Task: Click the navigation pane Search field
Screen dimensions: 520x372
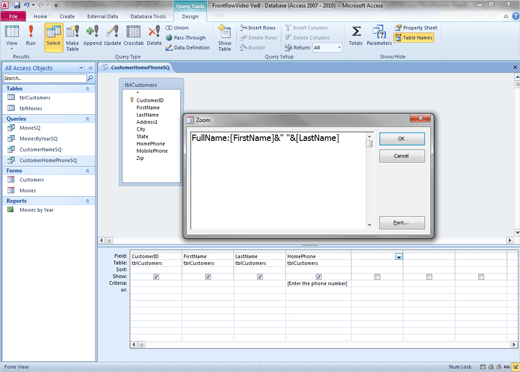Action: tap(45, 78)
